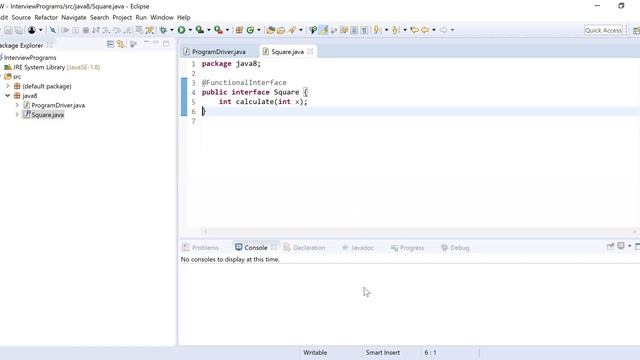Viewport: 640px width, 360px height.
Task: Open dropdown next to Back arrow
Action: [x=434, y=30]
